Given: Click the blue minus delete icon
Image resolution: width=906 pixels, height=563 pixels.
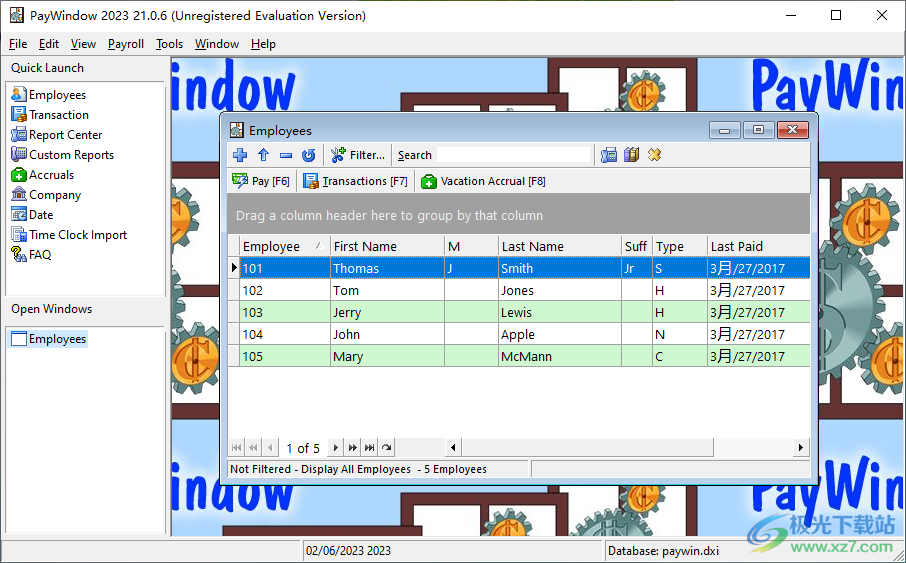Looking at the screenshot, I should [x=286, y=155].
